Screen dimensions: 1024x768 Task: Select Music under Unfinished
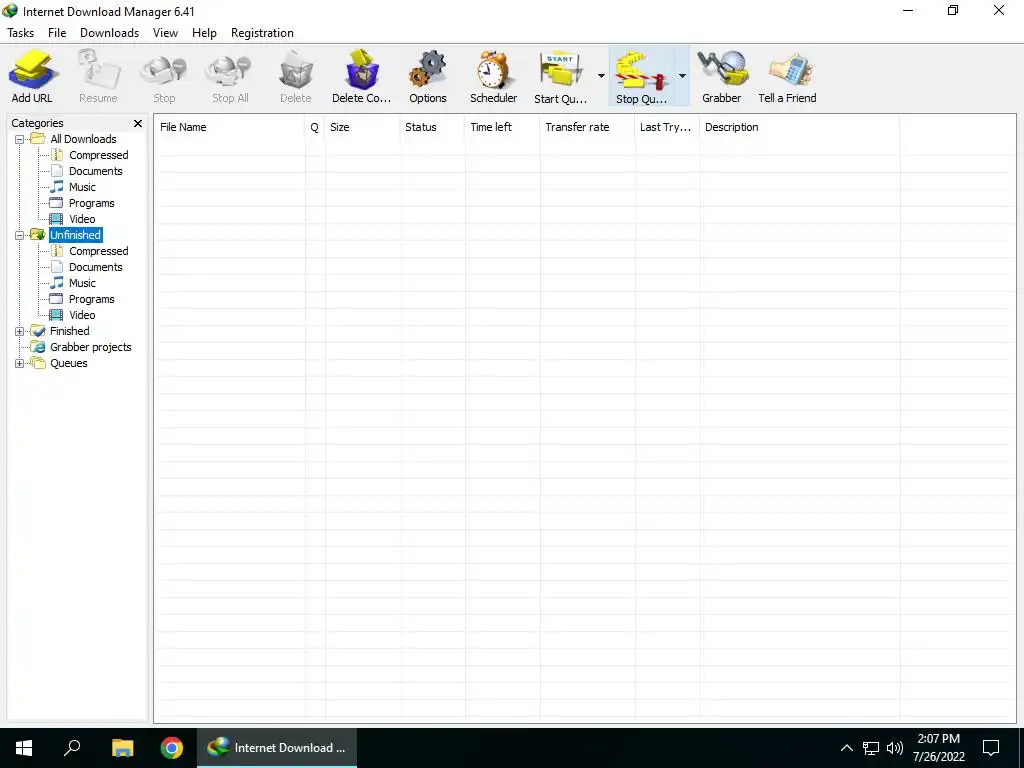pyautogui.click(x=82, y=283)
